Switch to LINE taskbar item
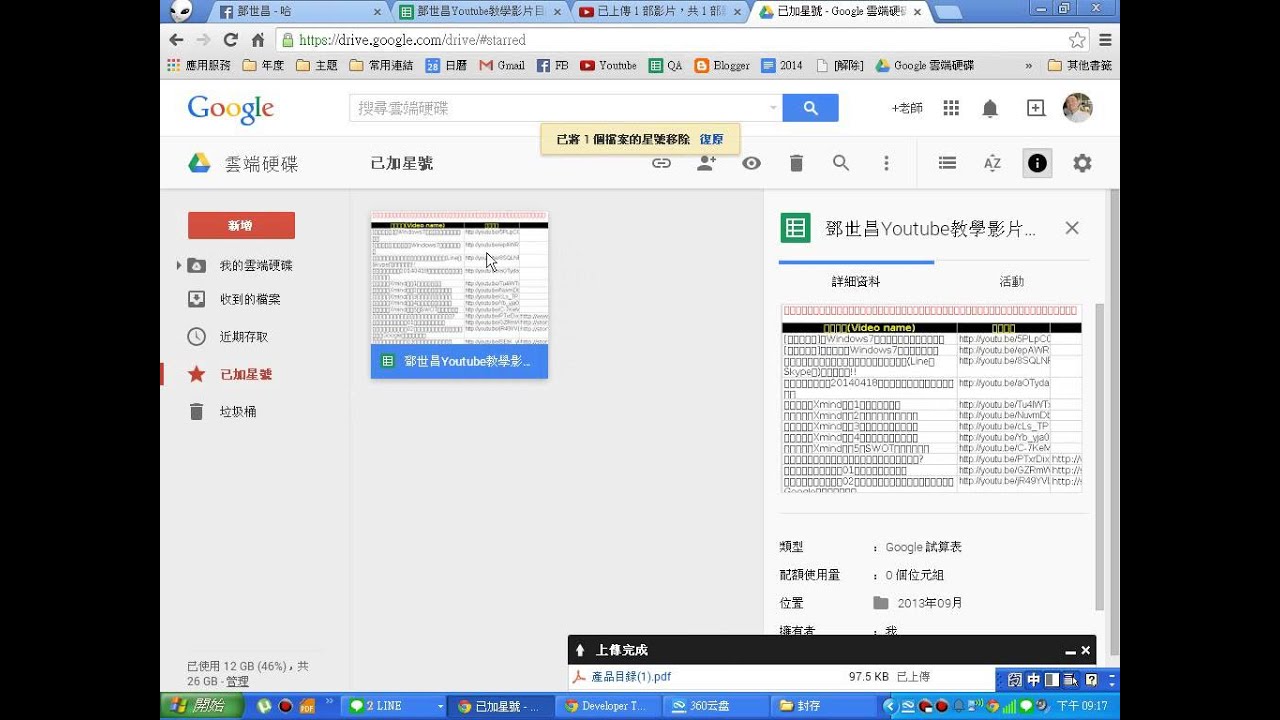Screen dimensions: 1280x720 [392, 706]
